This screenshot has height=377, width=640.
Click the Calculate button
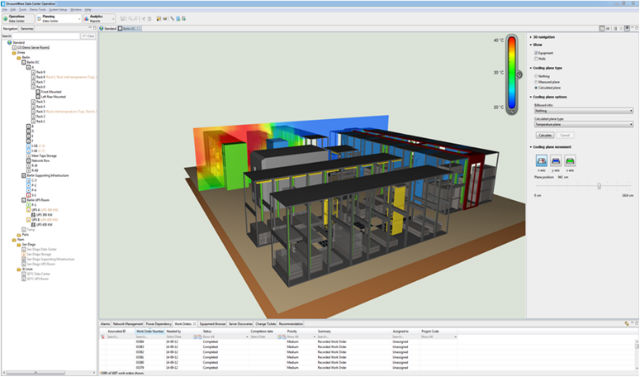click(x=544, y=135)
